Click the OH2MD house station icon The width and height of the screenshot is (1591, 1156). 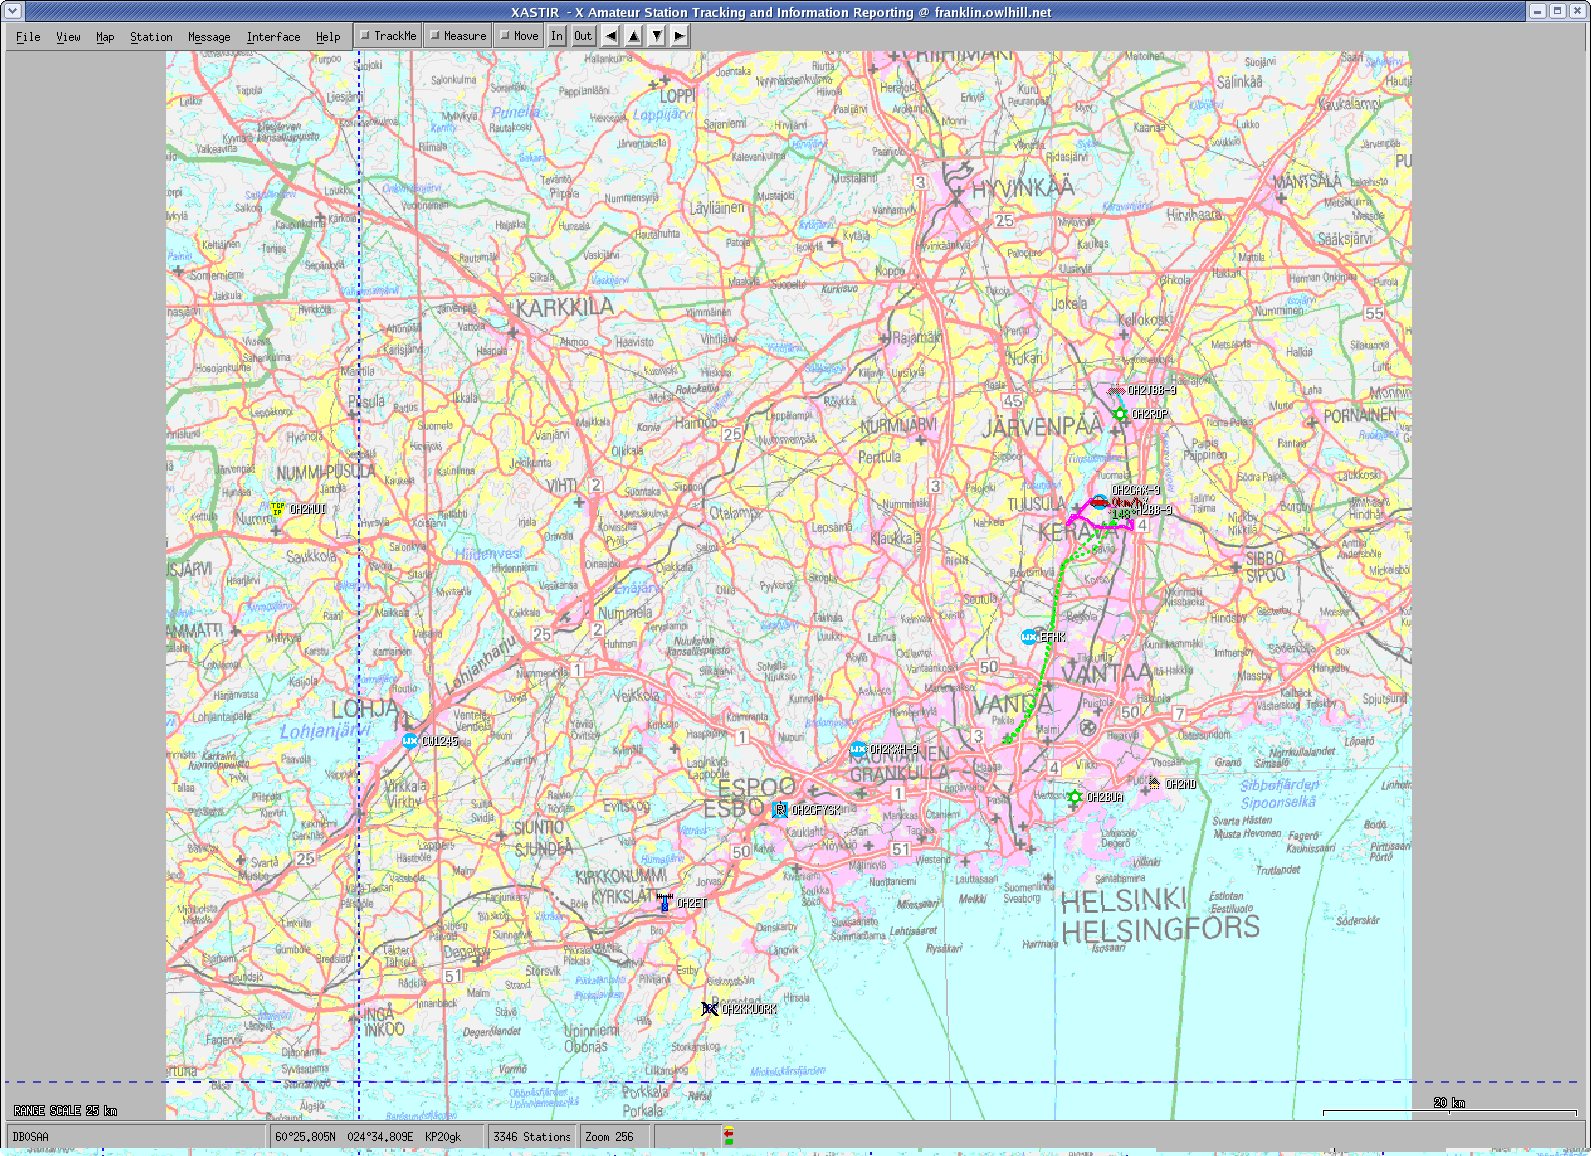(1155, 784)
